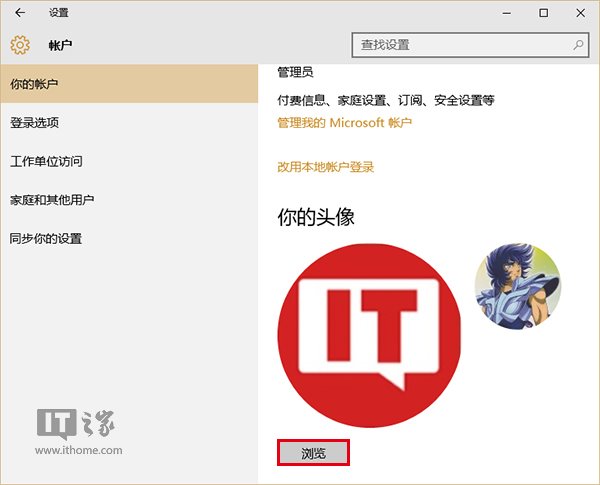Viewport: 600px width, 485px height.
Task: Maximize the settings window
Action: (543, 13)
